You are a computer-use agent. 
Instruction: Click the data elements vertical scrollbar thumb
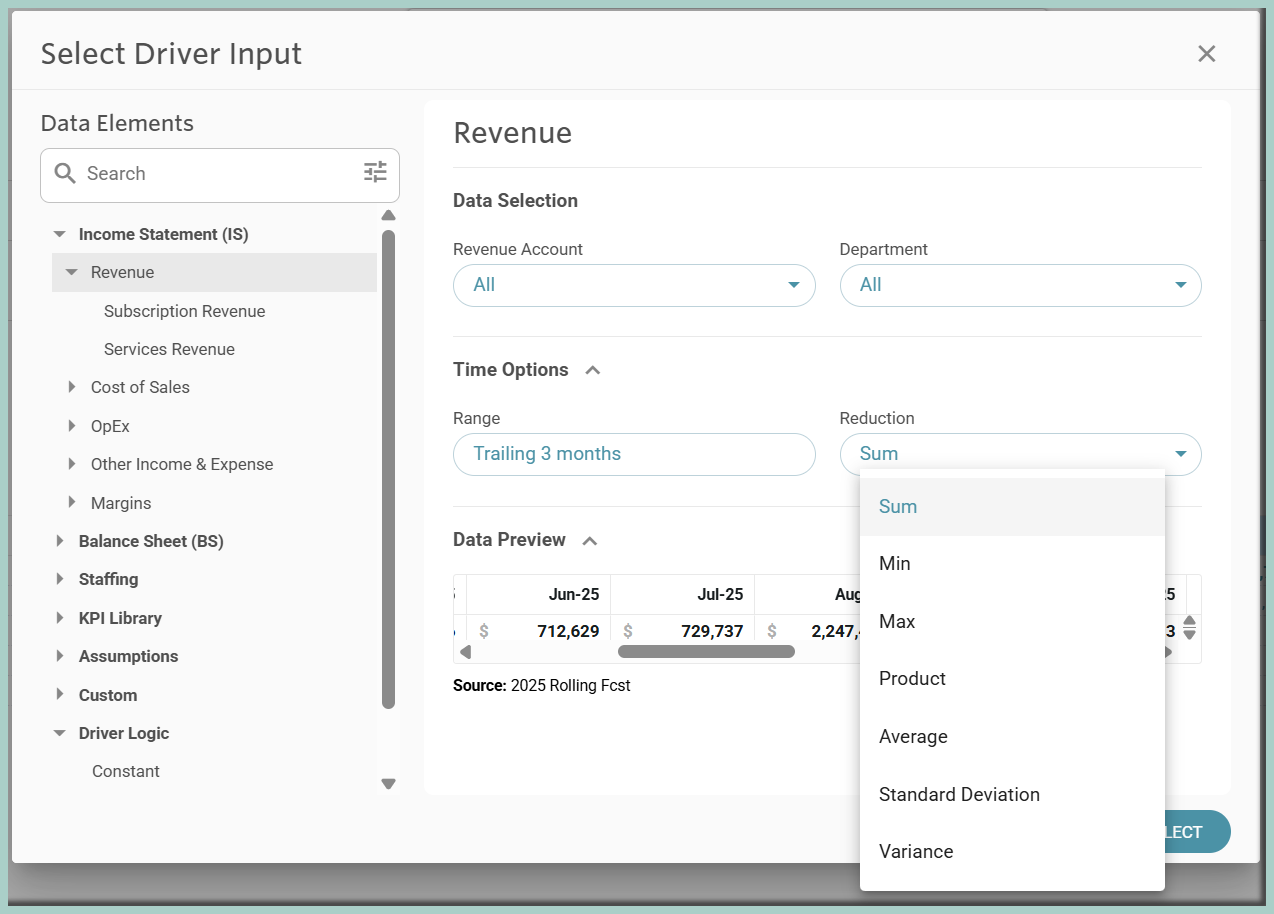pyautogui.click(x=389, y=469)
